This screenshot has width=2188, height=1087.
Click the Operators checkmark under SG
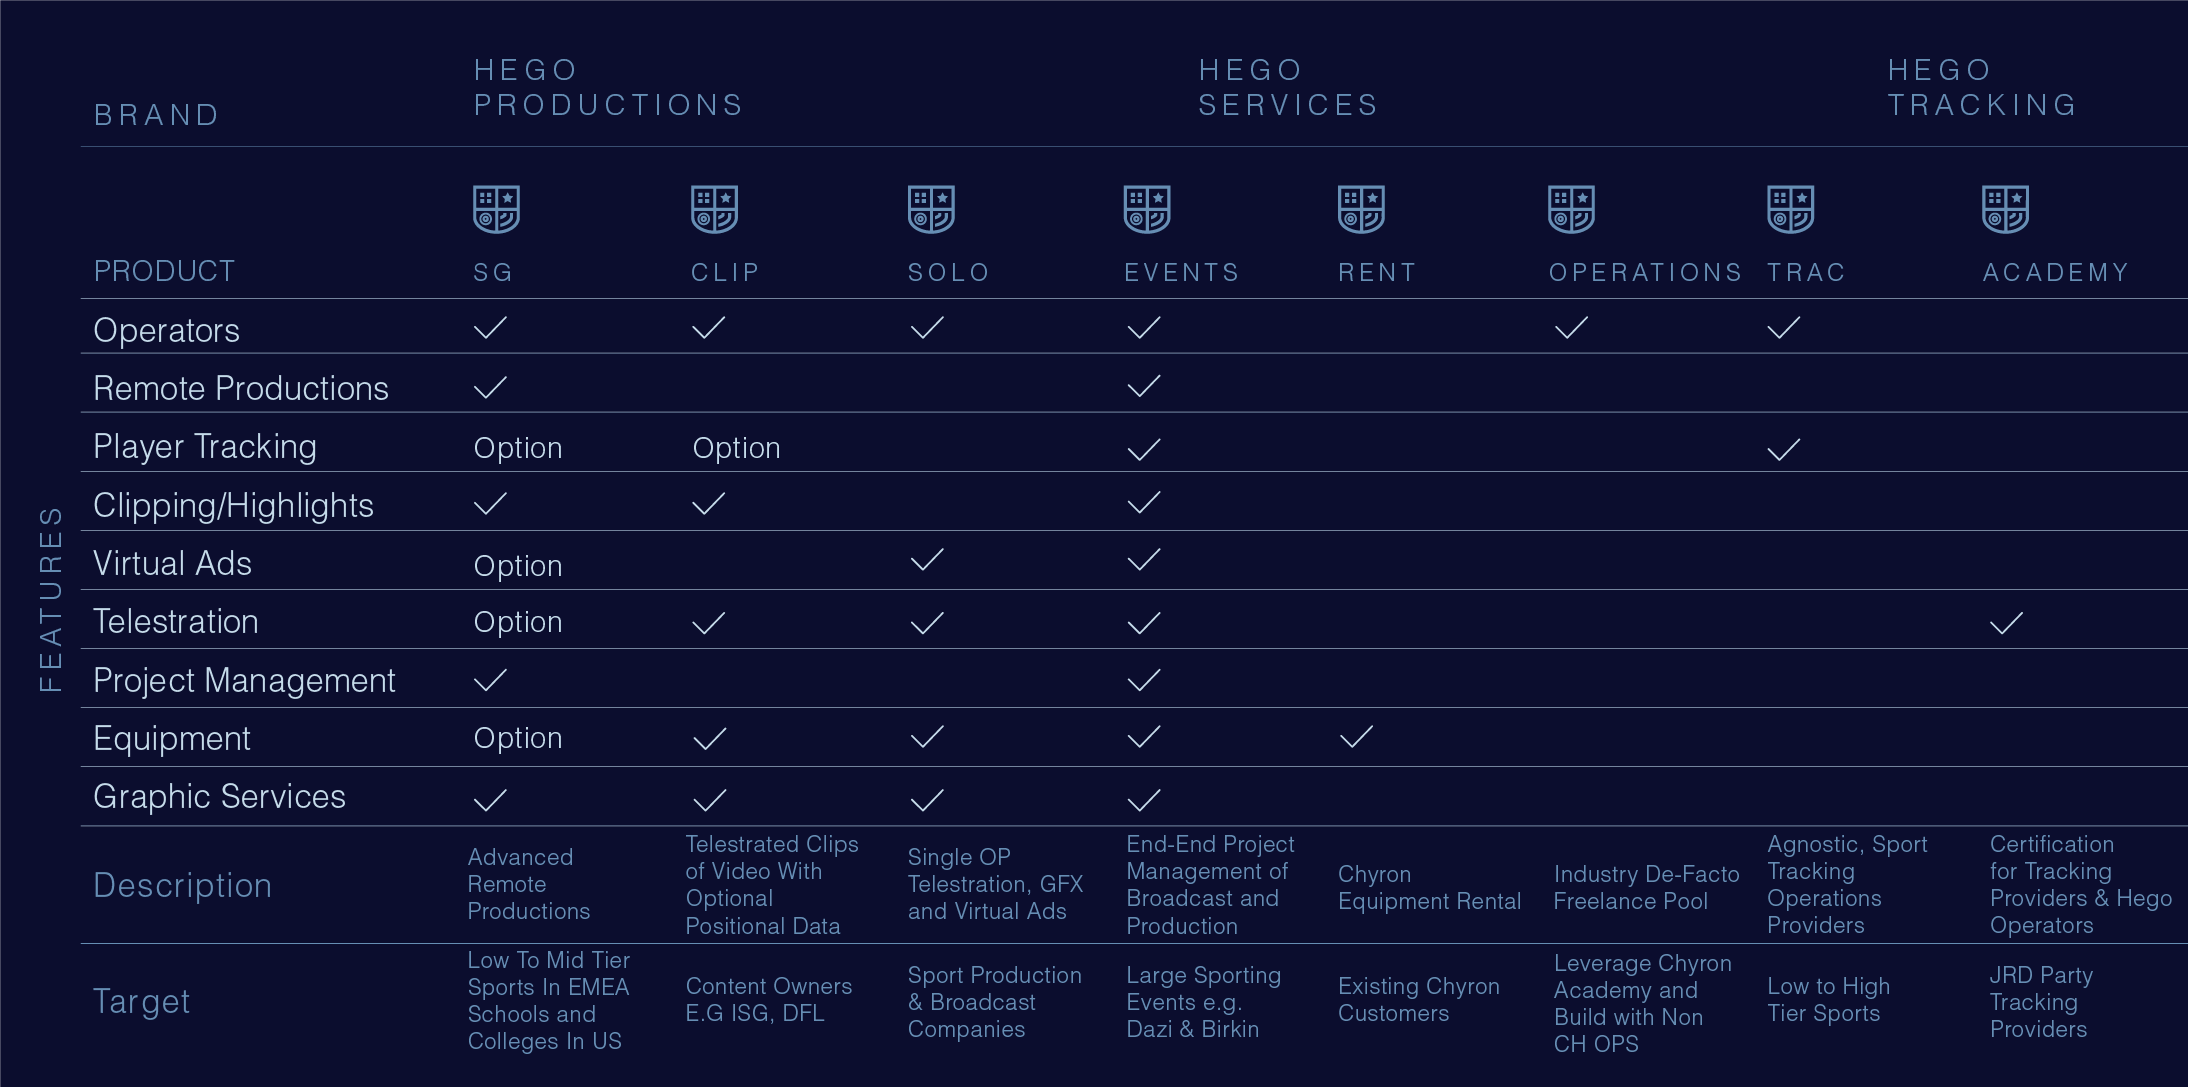490,328
